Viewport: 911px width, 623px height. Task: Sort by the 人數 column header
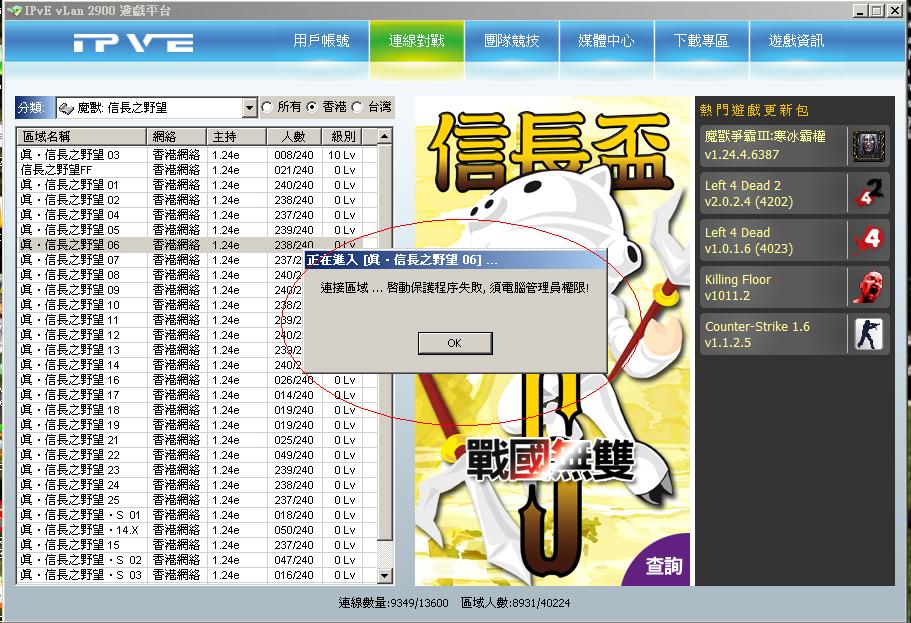294,137
